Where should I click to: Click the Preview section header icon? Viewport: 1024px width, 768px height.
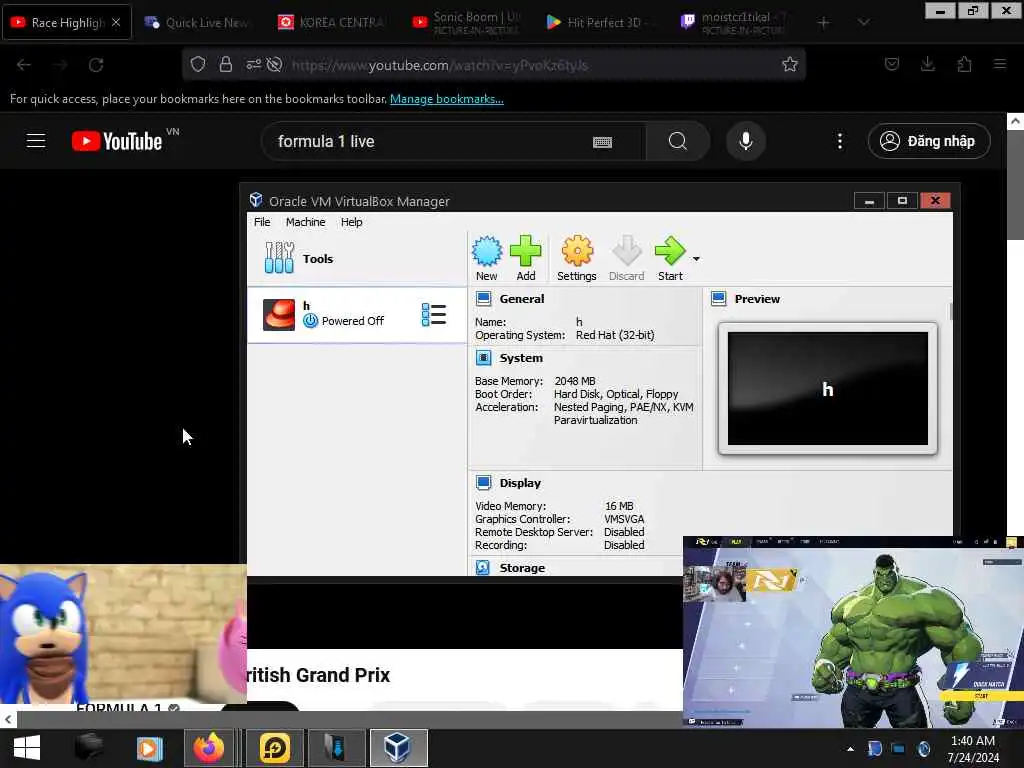click(x=718, y=299)
